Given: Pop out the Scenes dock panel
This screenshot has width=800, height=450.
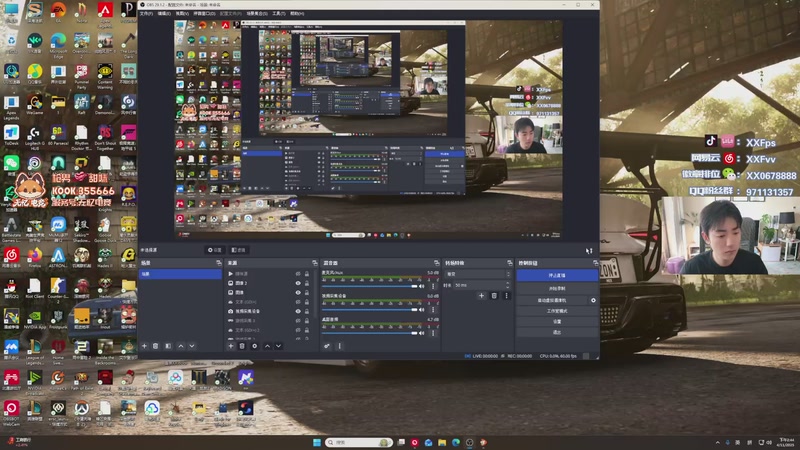Looking at the screenshot, I should [219, 263].
